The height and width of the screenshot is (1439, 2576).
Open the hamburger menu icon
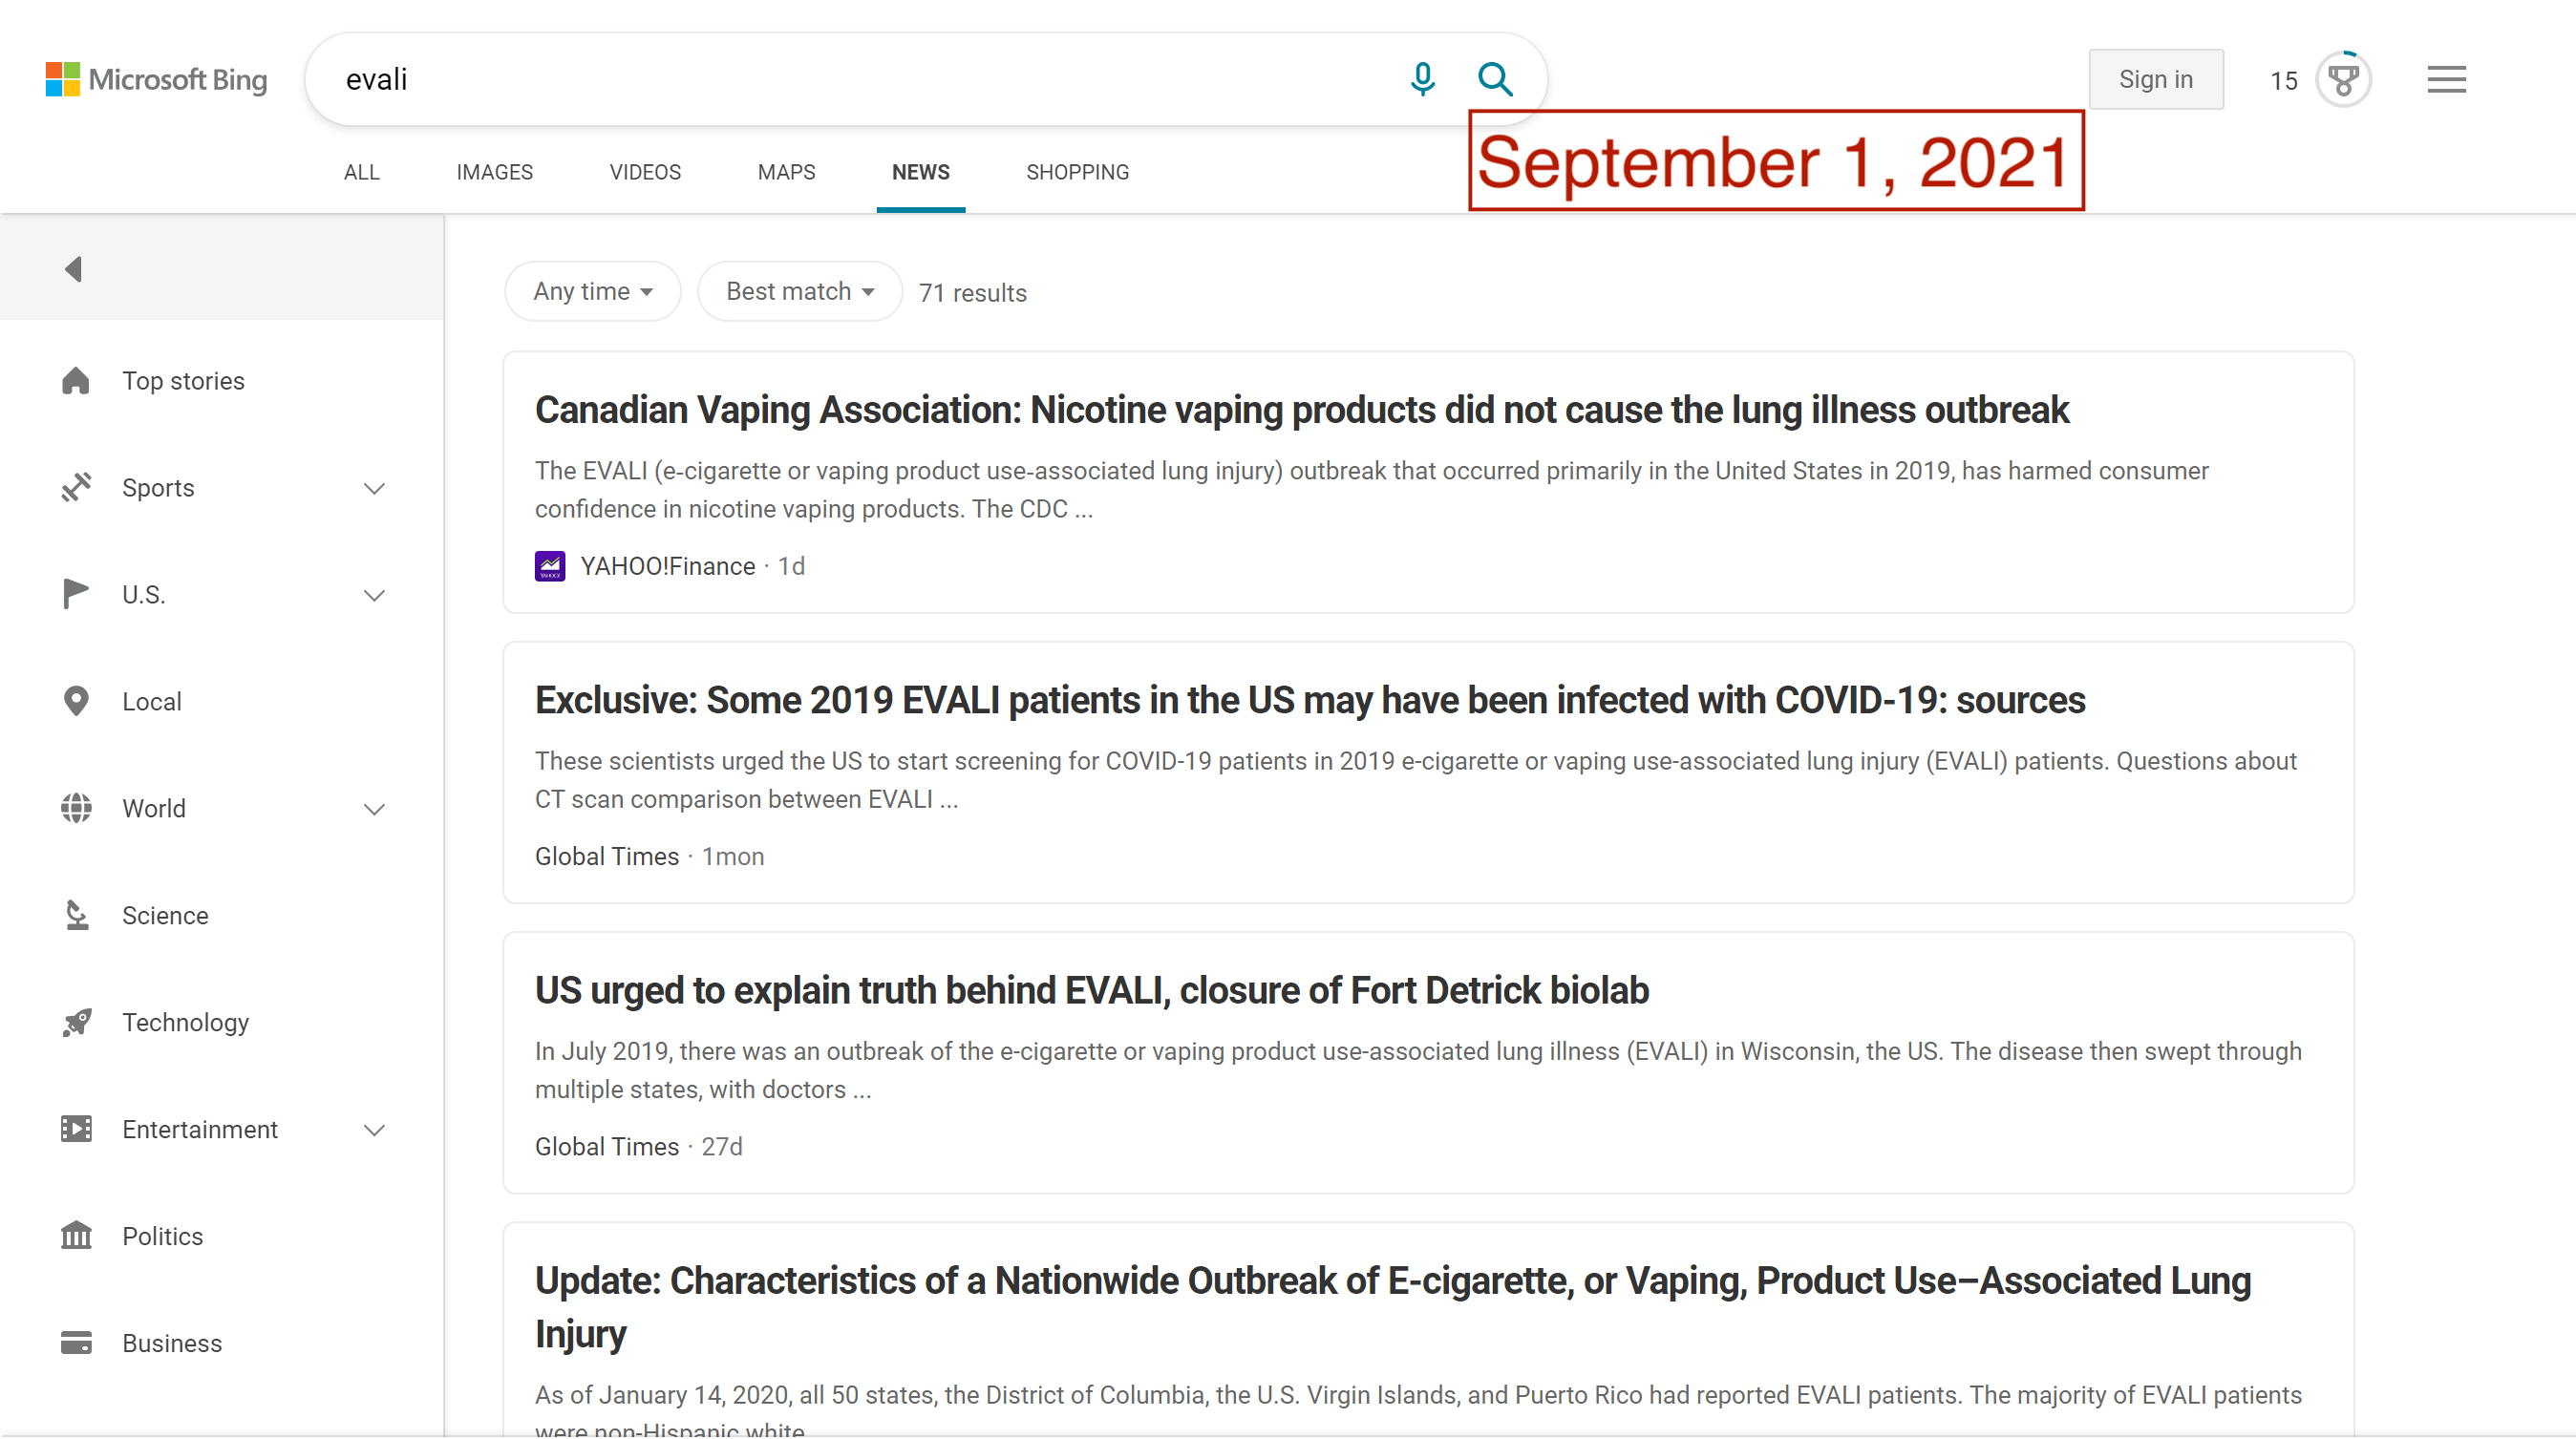pyautogui.click(x=2446, y=79)
